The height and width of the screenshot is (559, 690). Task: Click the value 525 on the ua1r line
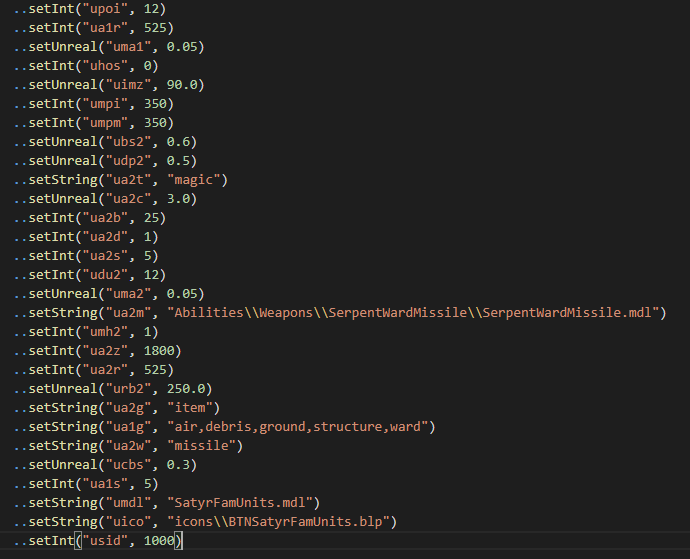point(155,28)
